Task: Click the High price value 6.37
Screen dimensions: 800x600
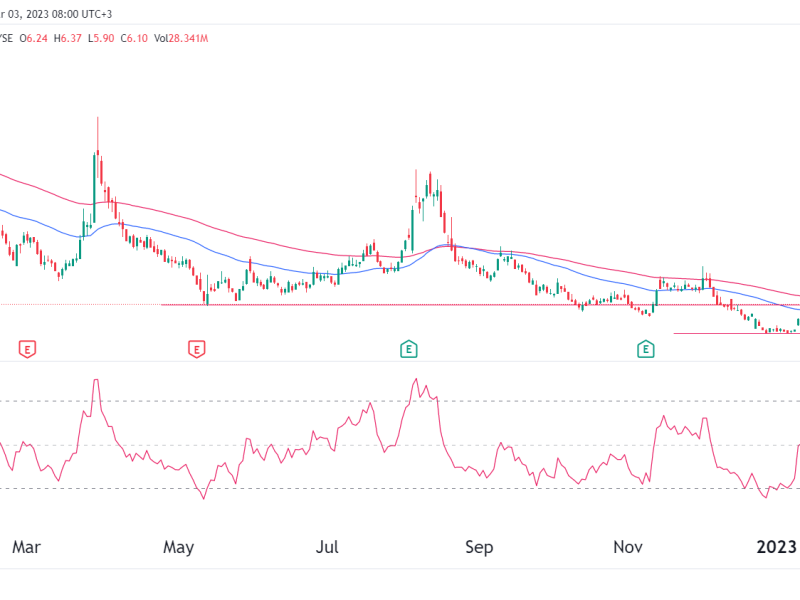Action: pos(70,38)
